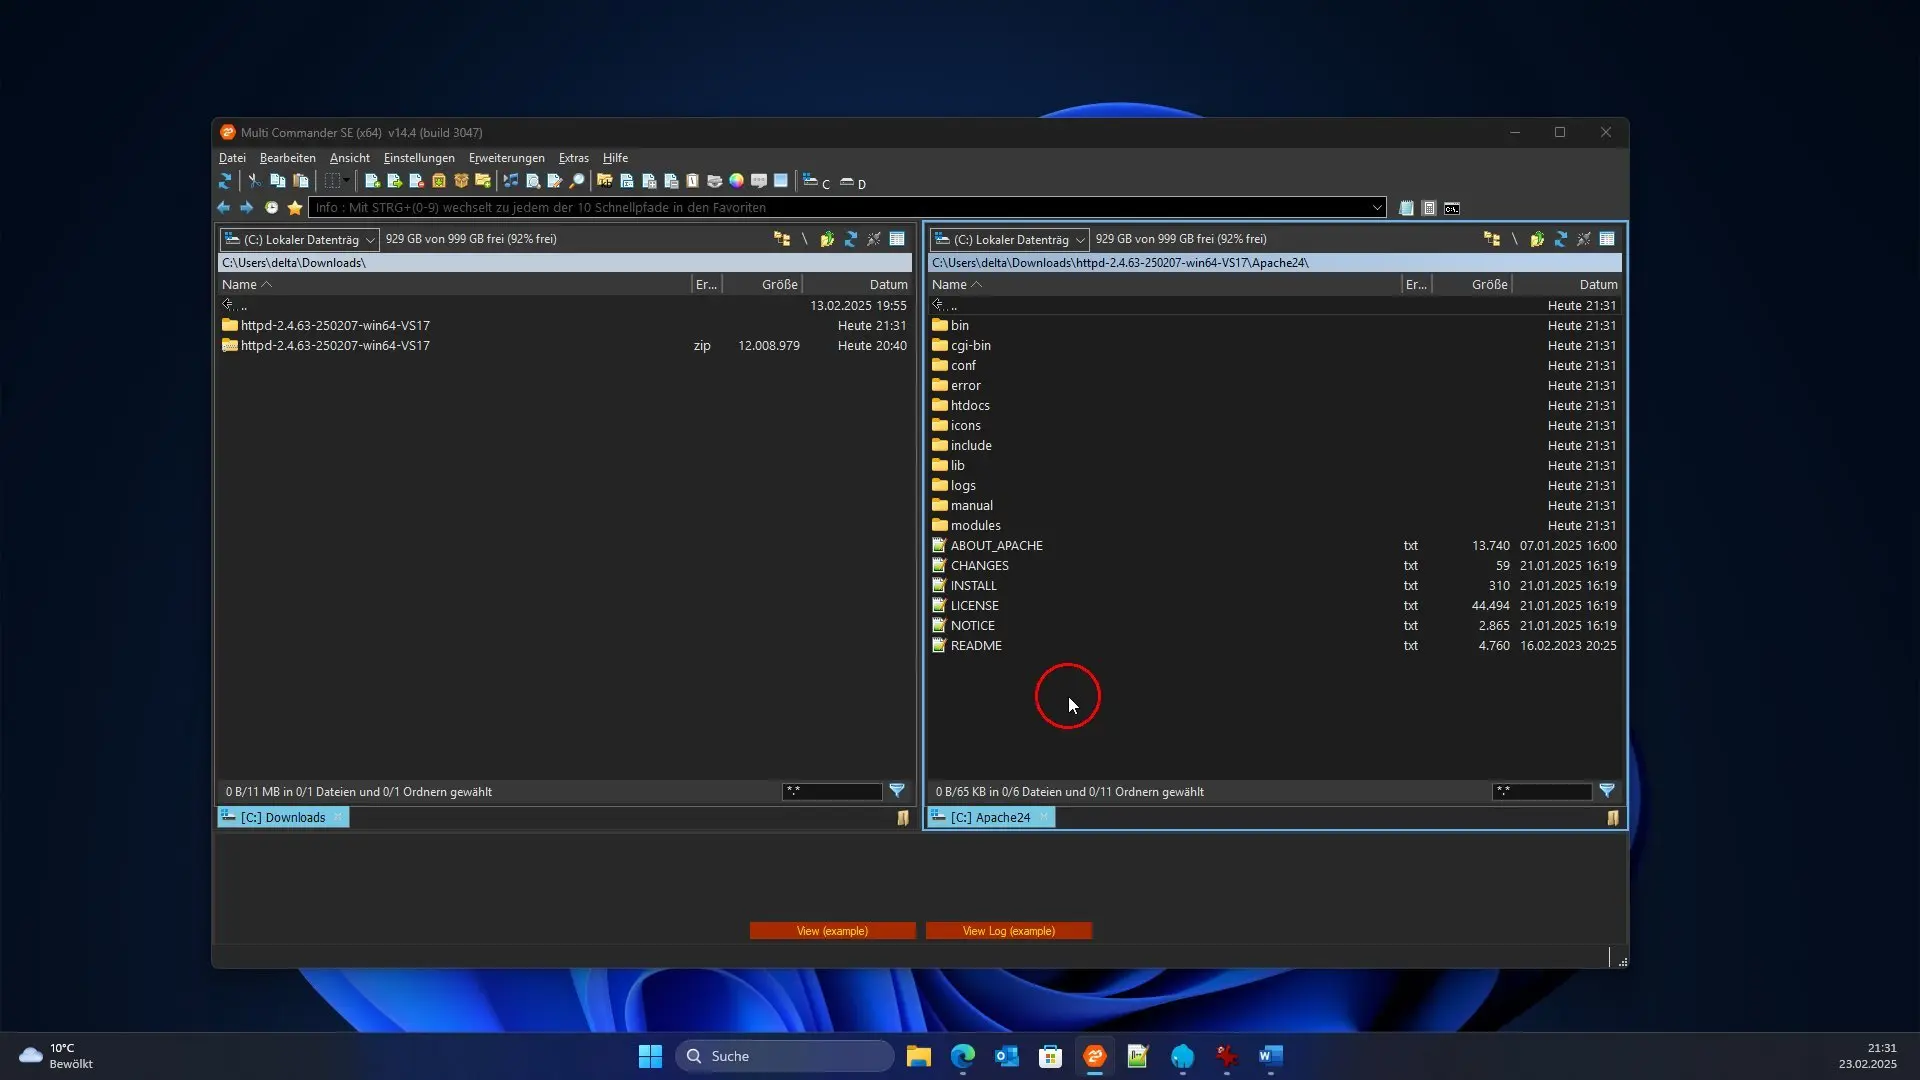Click the new file icon with green plus
Viewport: 1920px width, 1080px height.
click(x=372, y=181)
